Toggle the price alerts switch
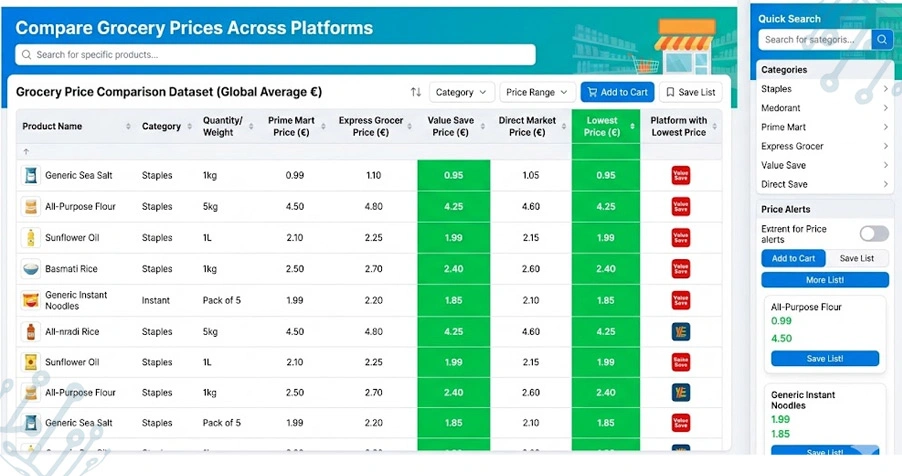This screenshot has width=902, height=476. 874,233
